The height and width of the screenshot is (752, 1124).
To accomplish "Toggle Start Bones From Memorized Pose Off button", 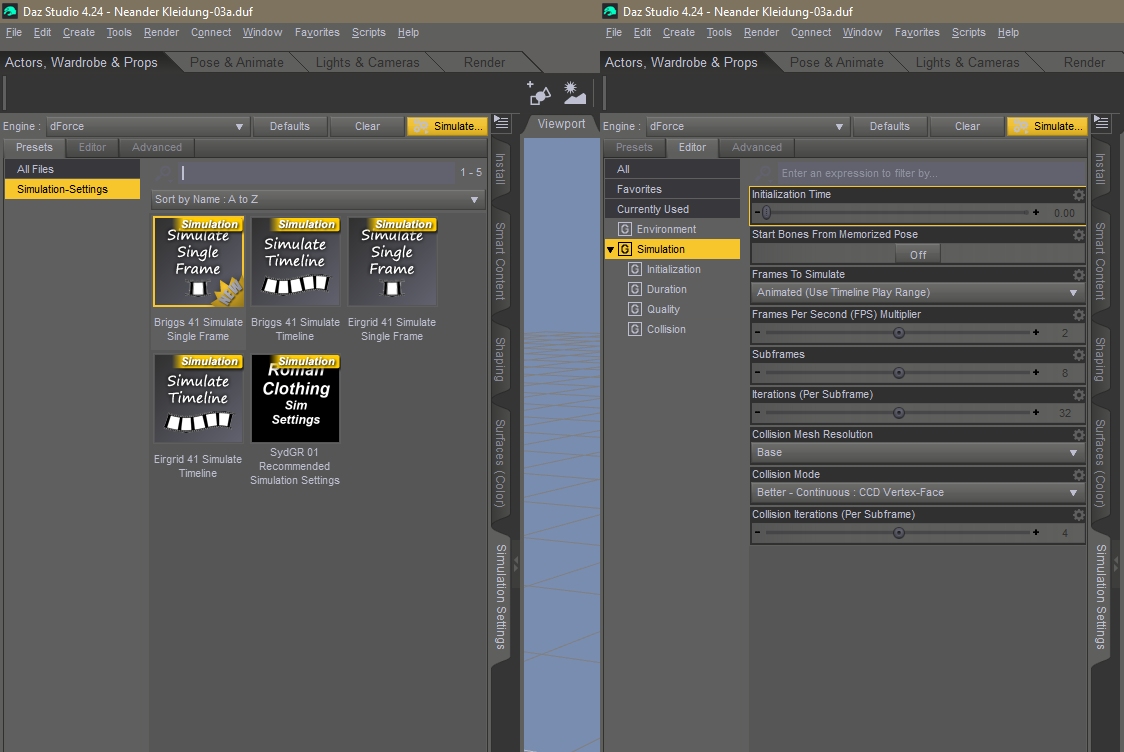I will pyautogui.click(x=918, y=254).
